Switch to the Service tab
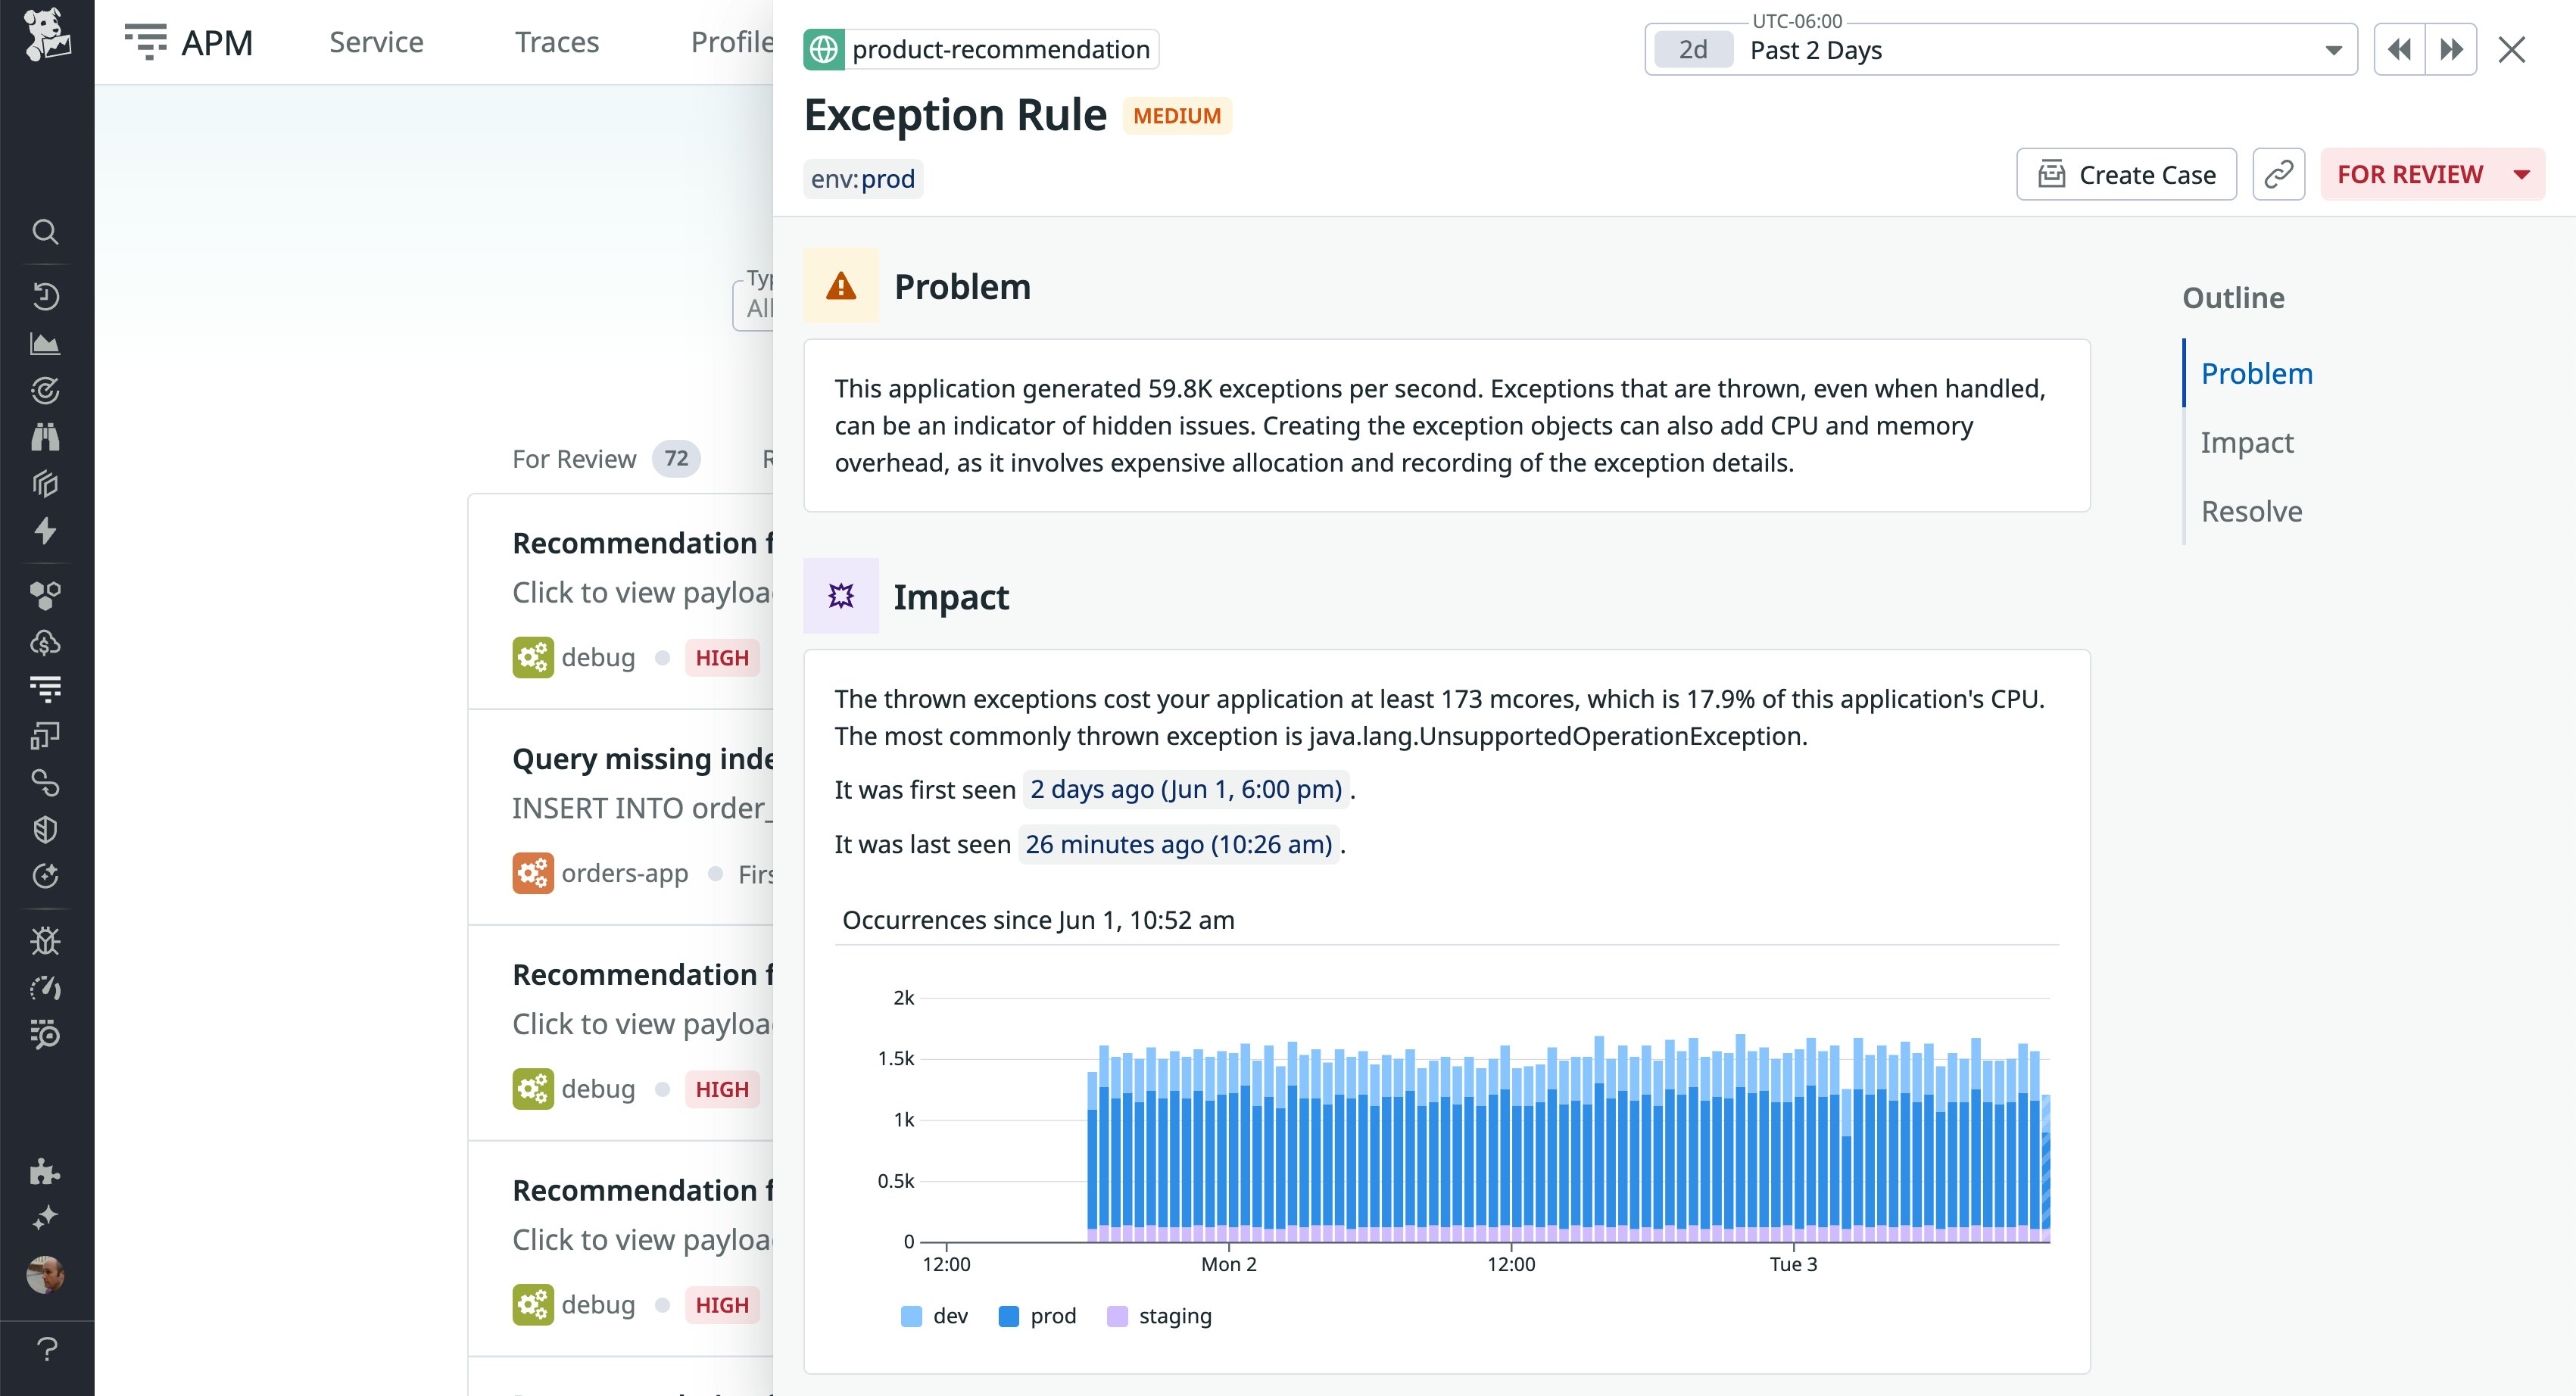 (376, 42)
